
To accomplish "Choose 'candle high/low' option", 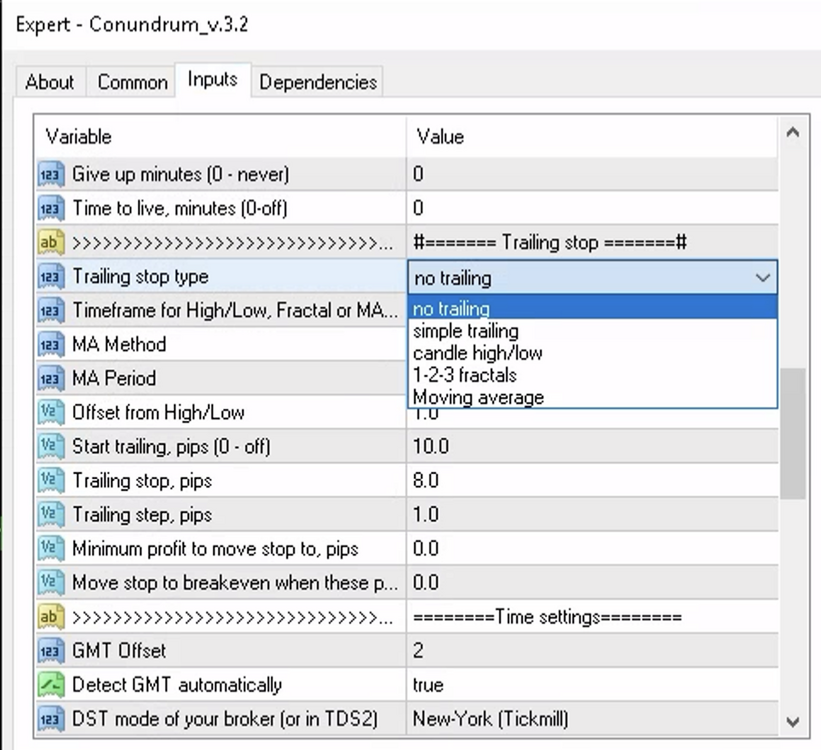I will click(592, 353).
